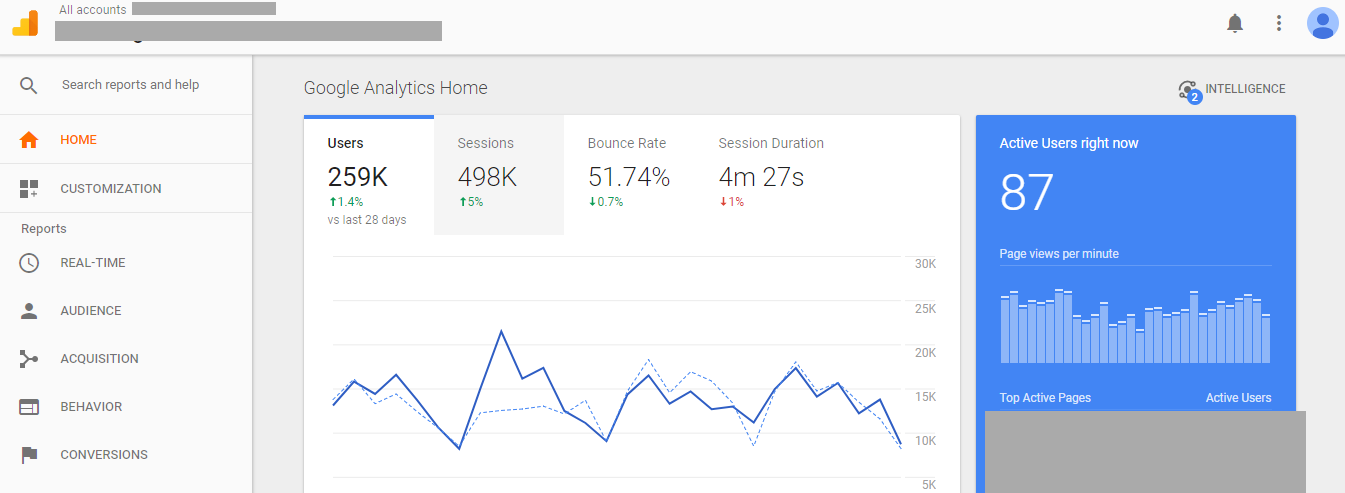Image resolution: width=1345 pixels, height=493 pixels.
Task: Click the page views per minute bar chart
Action: [1135, 326]
